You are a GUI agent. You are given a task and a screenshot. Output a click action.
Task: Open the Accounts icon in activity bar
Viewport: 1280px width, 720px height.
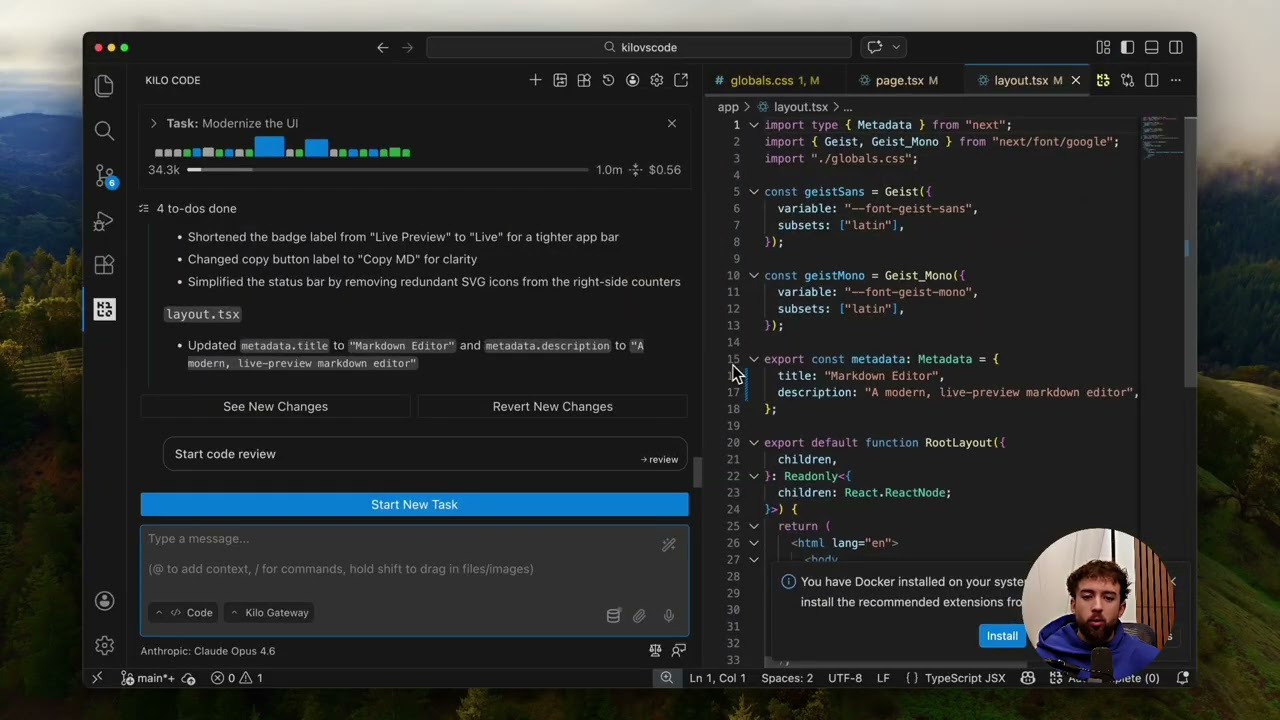click(x=104, y=601)
